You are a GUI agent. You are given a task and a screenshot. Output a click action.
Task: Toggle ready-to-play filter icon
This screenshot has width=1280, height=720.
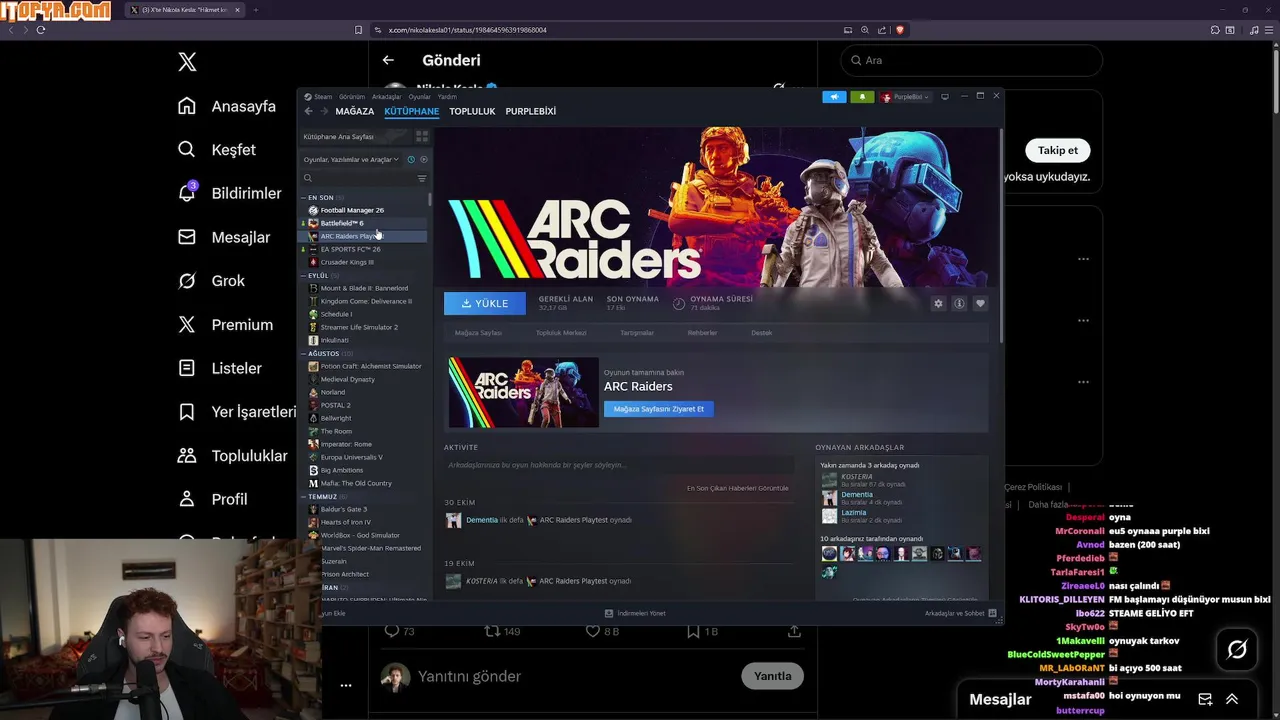coord(423,159)
